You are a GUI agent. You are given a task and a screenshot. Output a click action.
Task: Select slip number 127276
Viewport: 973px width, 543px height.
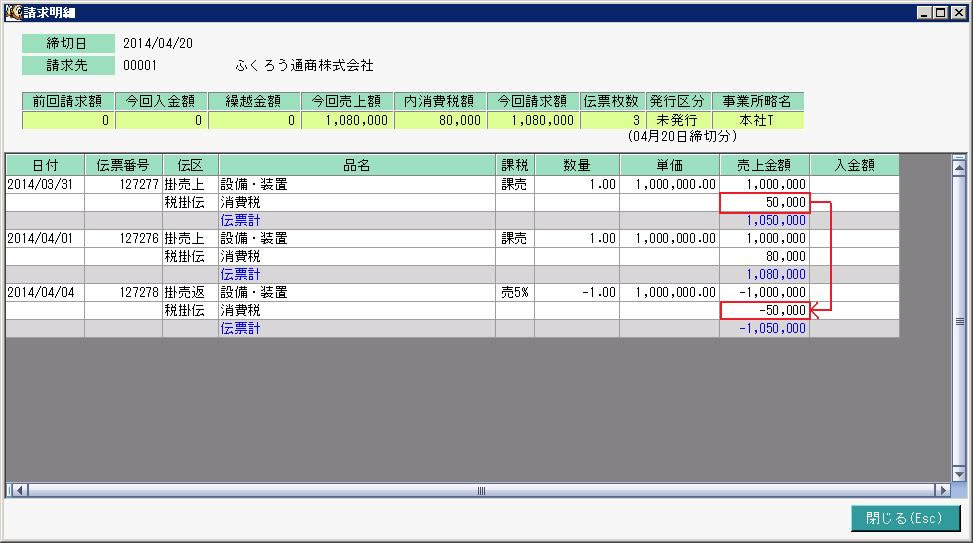123,238
